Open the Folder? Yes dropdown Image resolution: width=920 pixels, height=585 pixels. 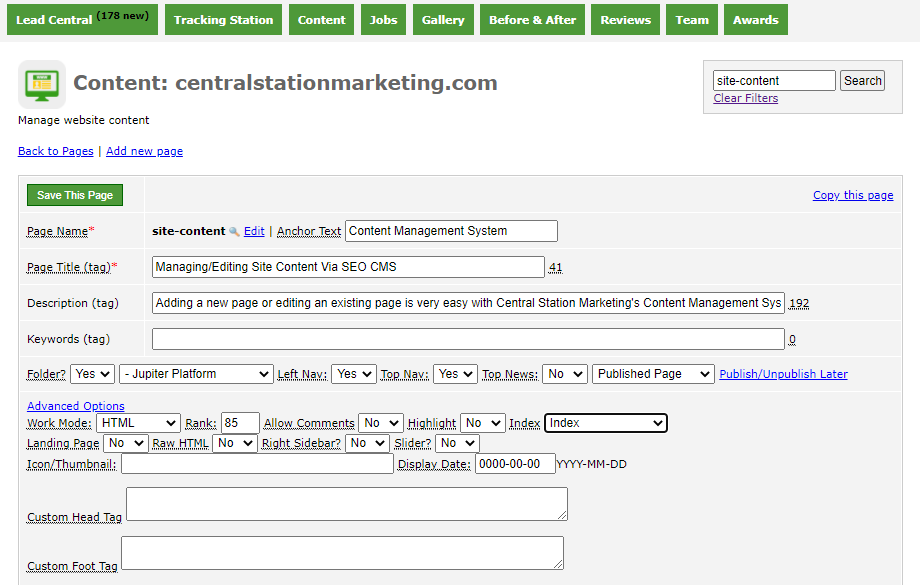coord(92,374)
